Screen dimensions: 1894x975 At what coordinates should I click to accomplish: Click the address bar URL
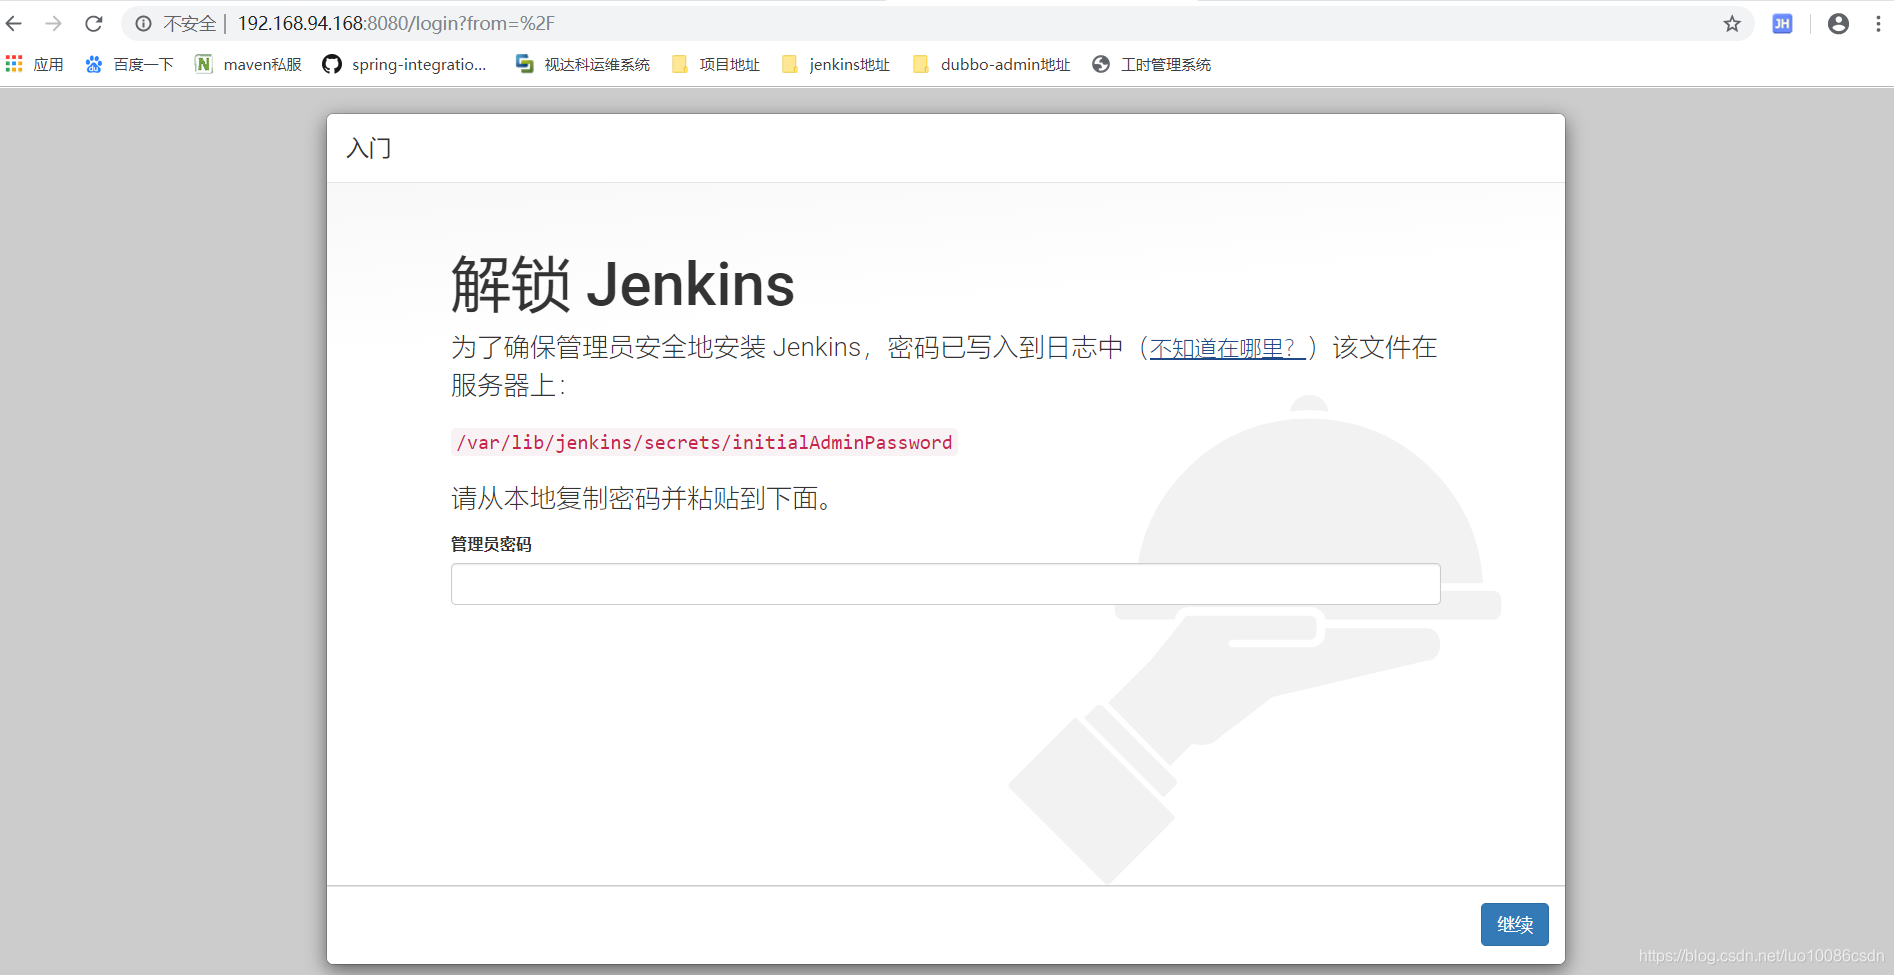[396, 23]
